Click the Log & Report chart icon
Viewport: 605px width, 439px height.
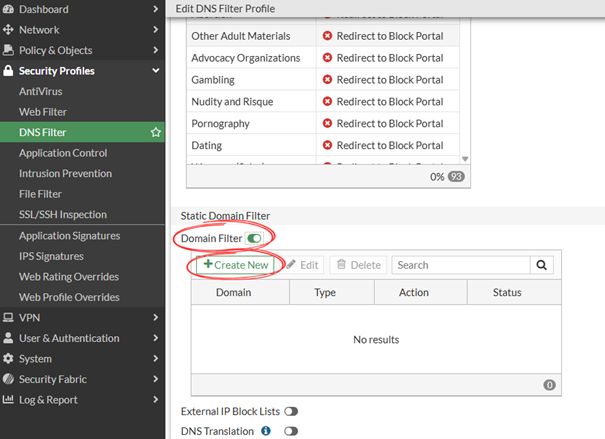[x=9, y=400]
